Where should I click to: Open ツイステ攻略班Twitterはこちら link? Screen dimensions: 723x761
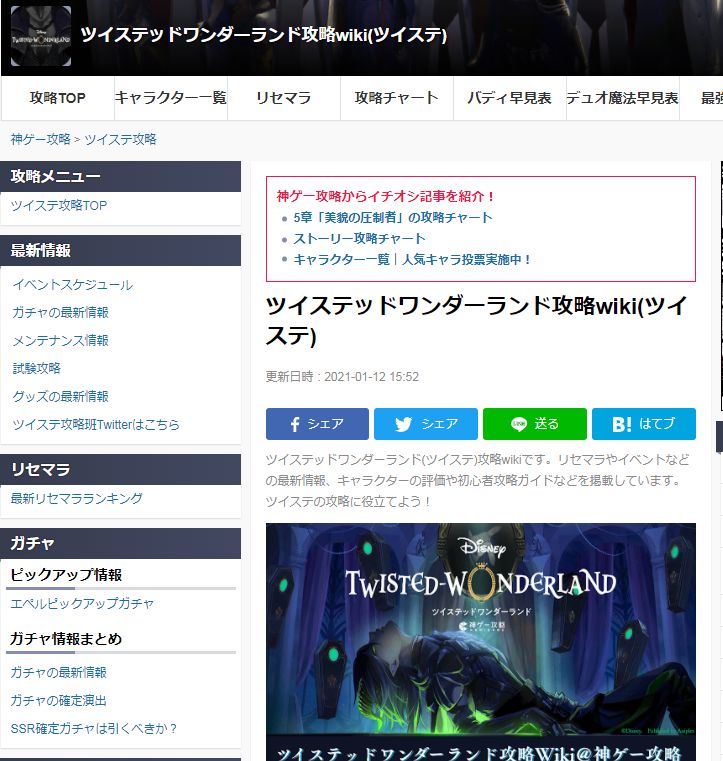click(x=96, y=425)
